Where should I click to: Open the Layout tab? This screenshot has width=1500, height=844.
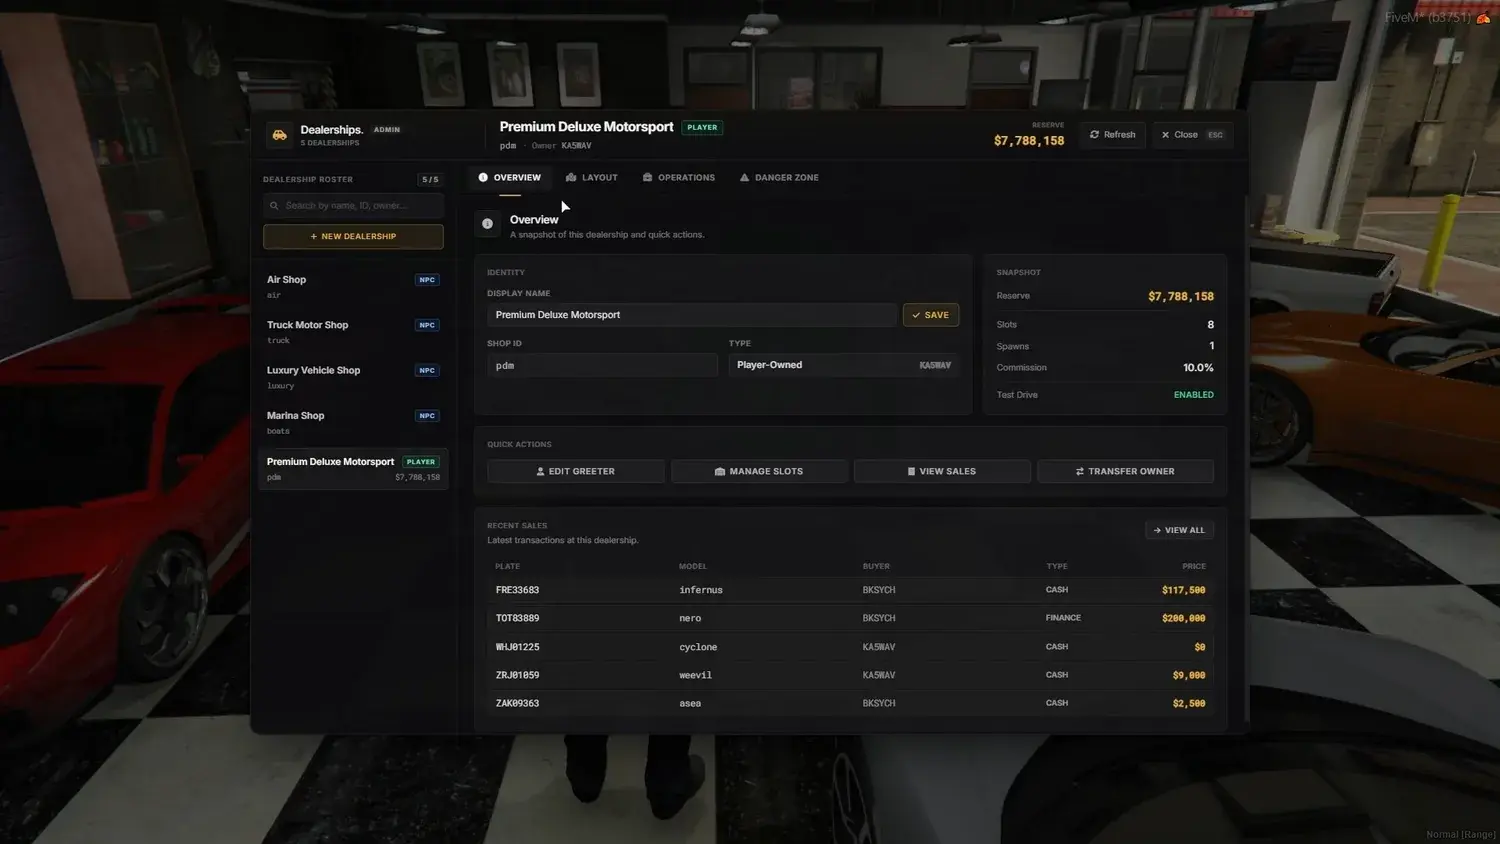tap(592, 178)
